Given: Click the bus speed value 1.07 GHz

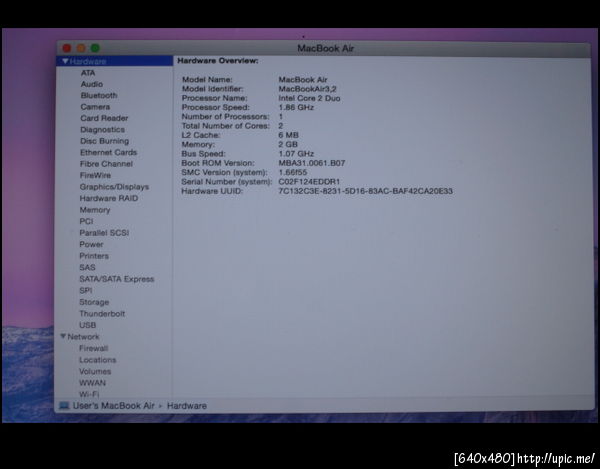Looking at the screenshot, I should 296,153.
